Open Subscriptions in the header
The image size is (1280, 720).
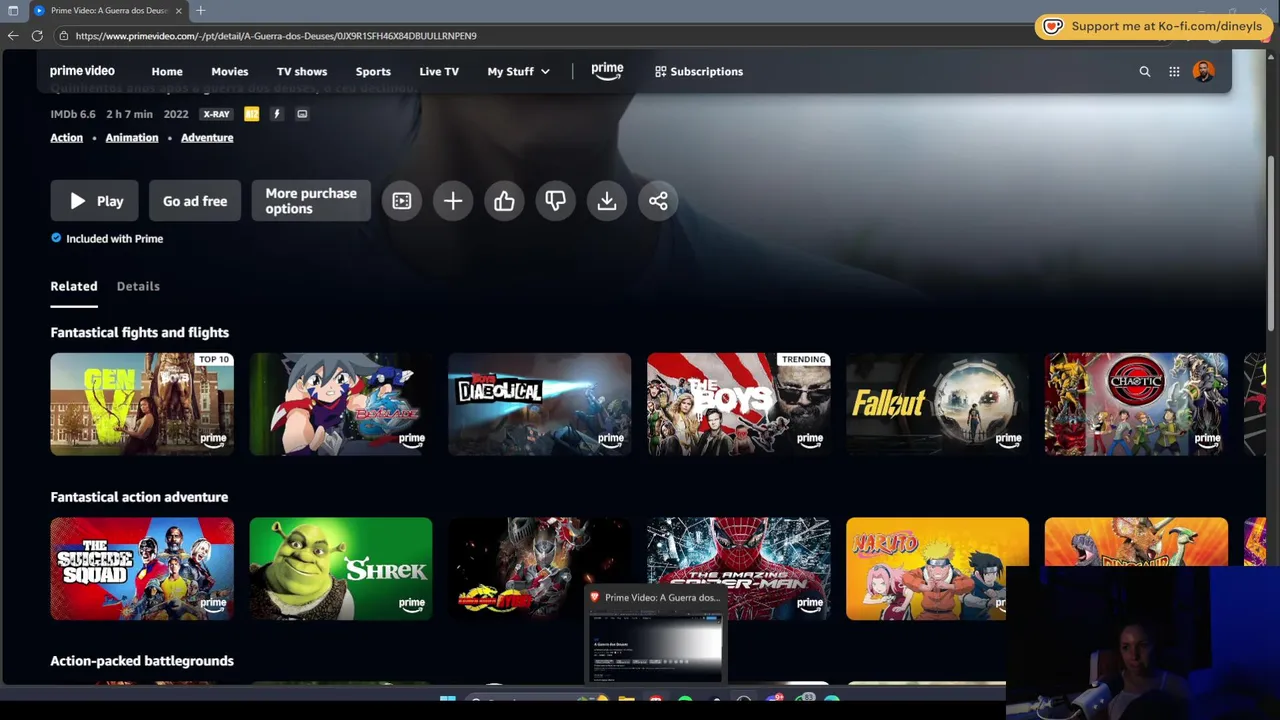699,71
